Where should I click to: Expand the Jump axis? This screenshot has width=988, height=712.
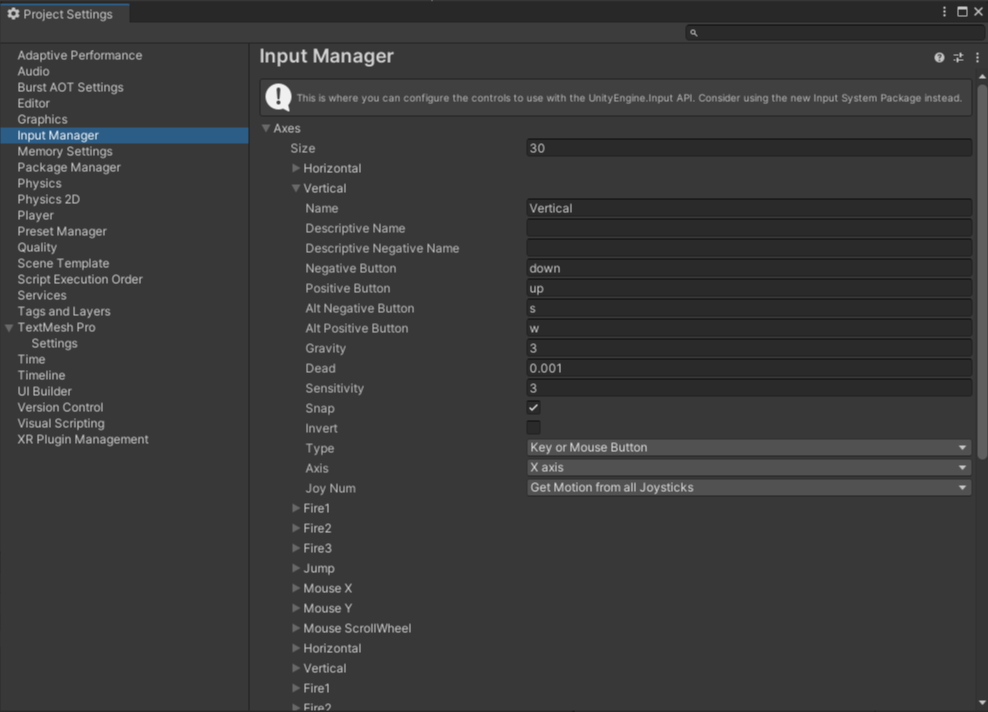click(296, 568)
